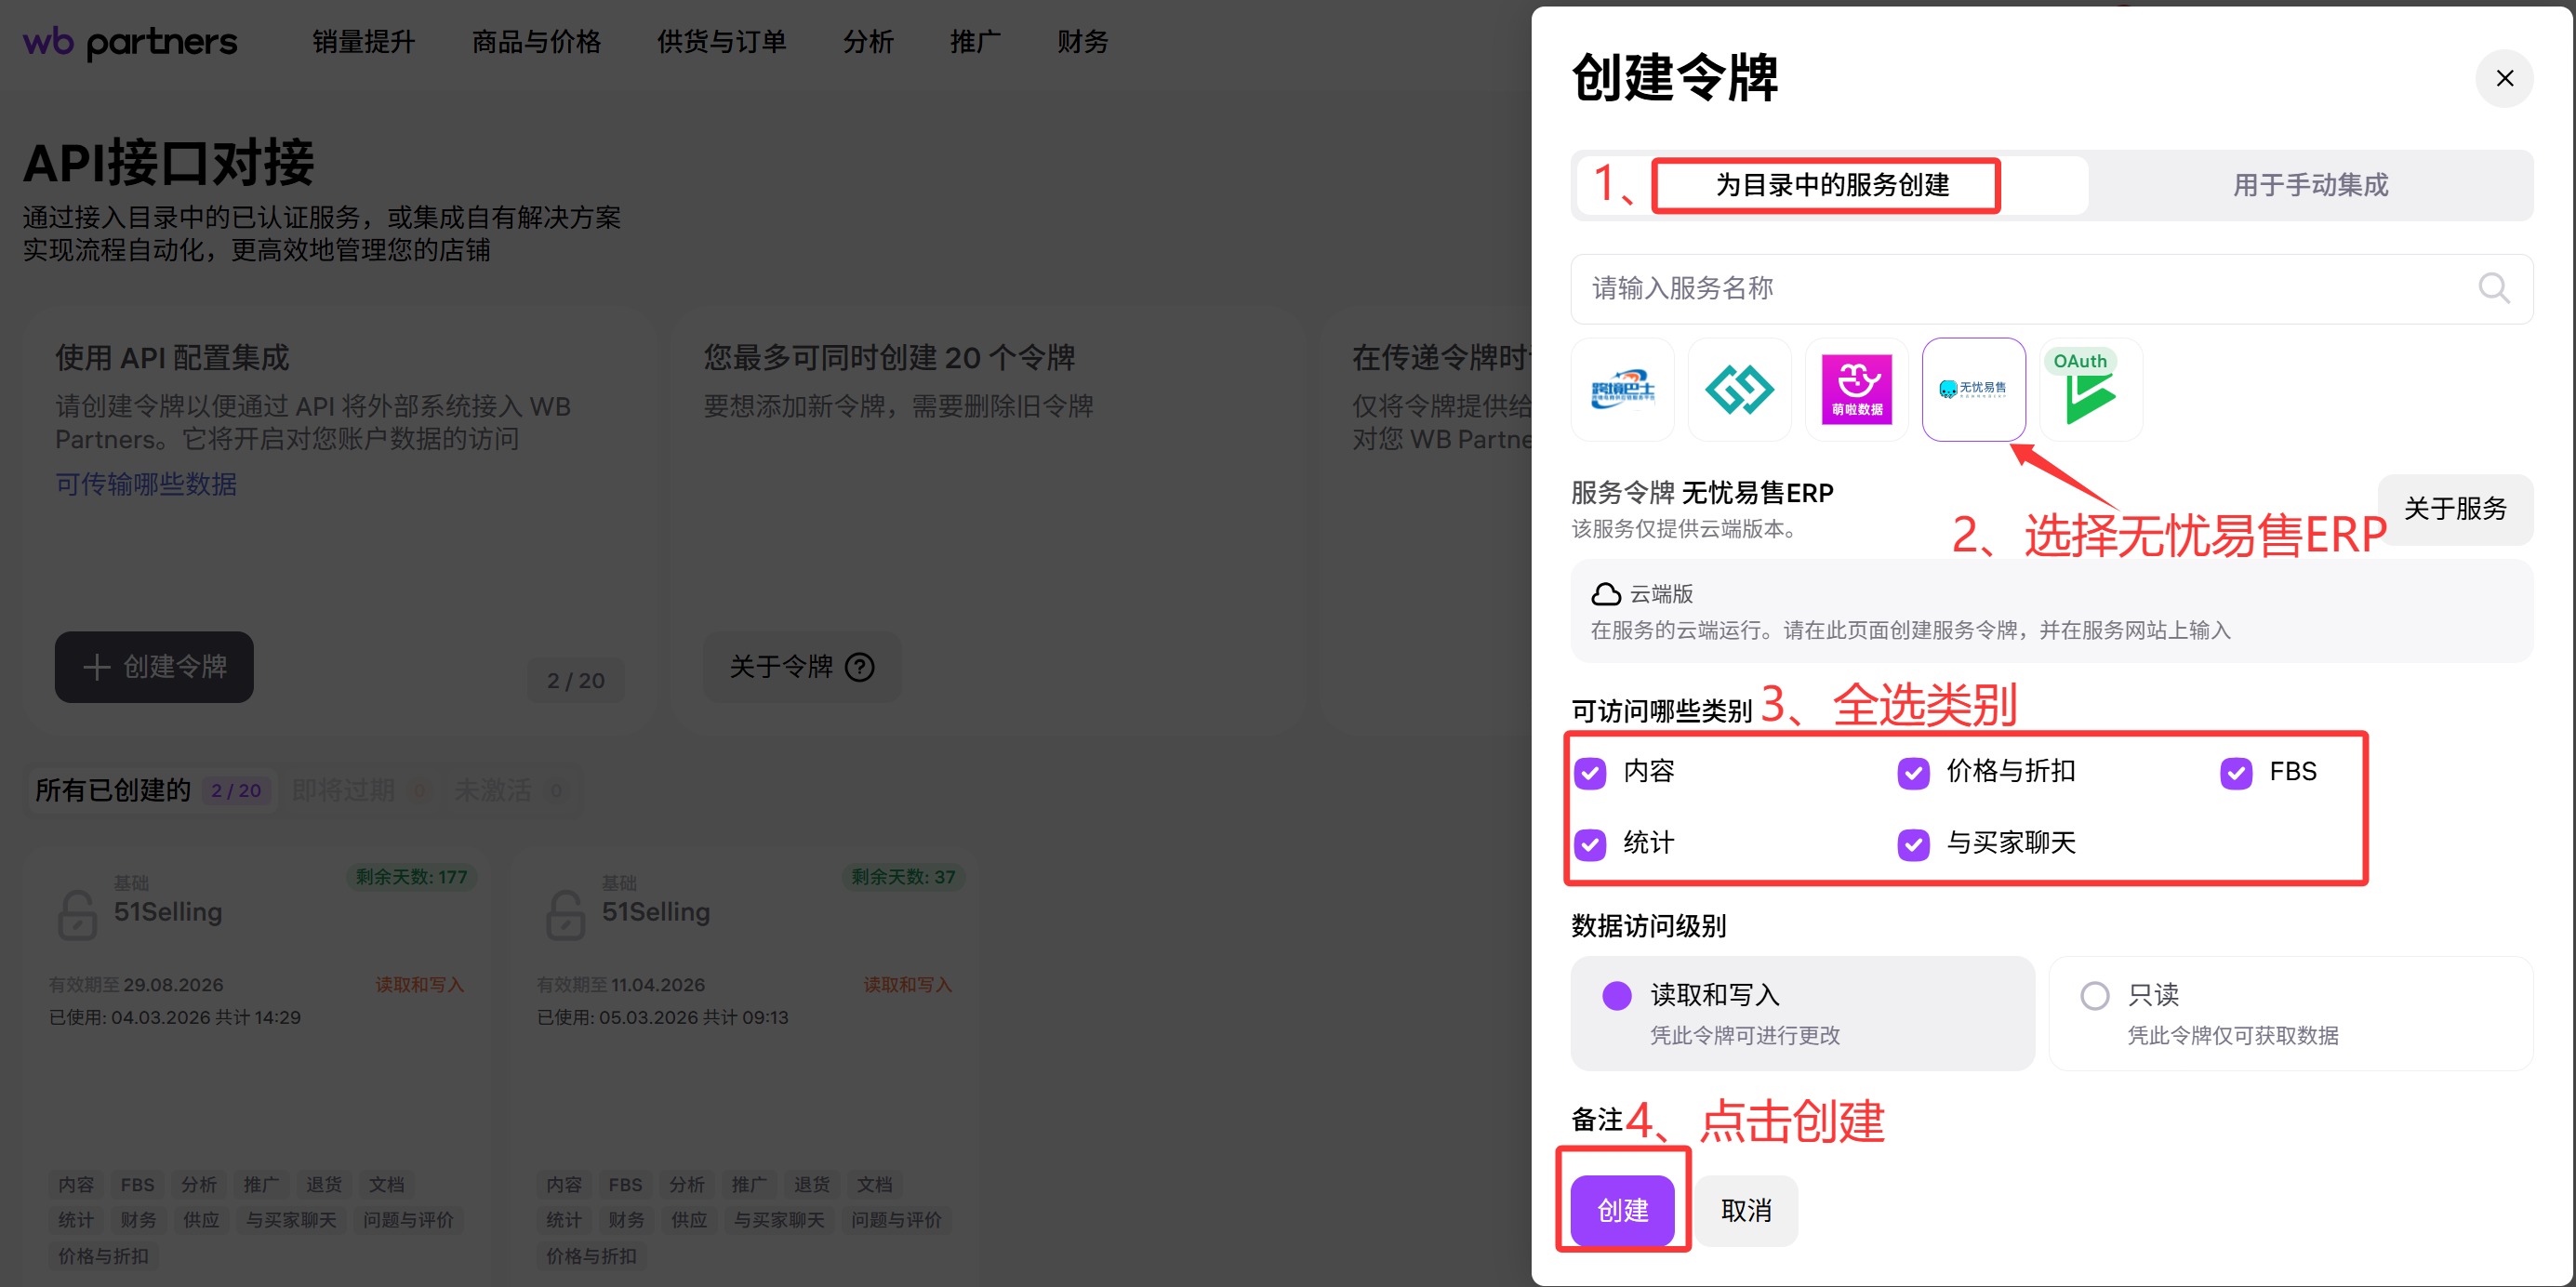Screen dimensions: 2576x1287
Task: Switch to 为目录中的服务创建 tab
Action: [1832, 185]
